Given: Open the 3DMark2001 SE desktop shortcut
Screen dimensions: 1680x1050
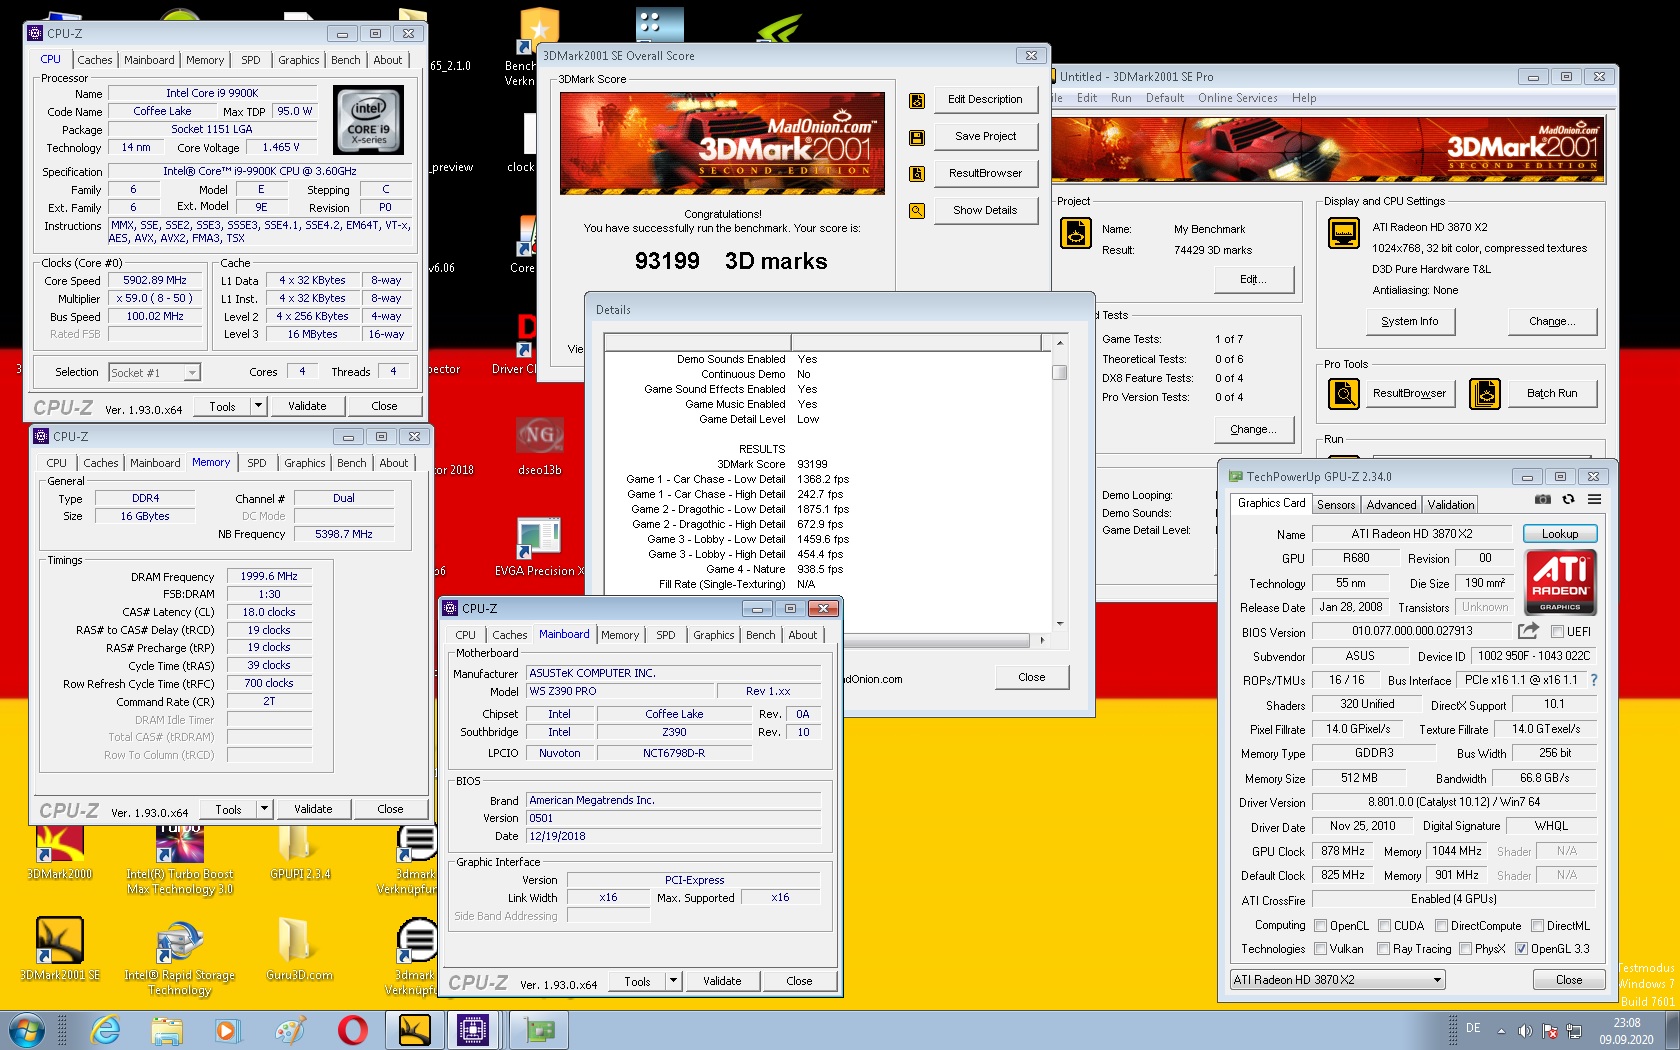Looking at the screenshot, I should click(x=60, y=950).
